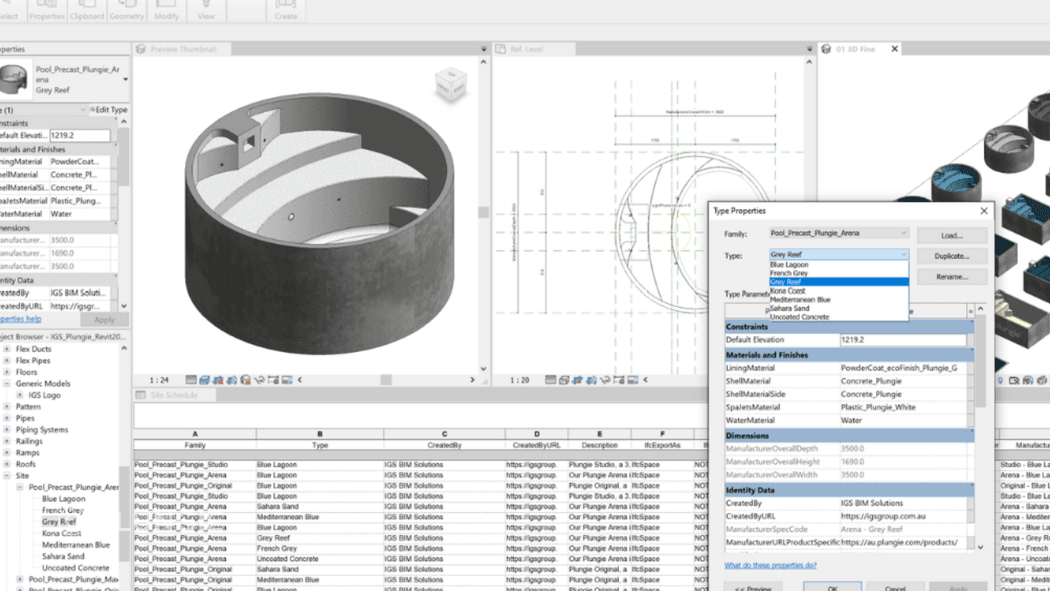
Task: Switch to the Preview Thumbnail tab
Action: tap(183, 49)
